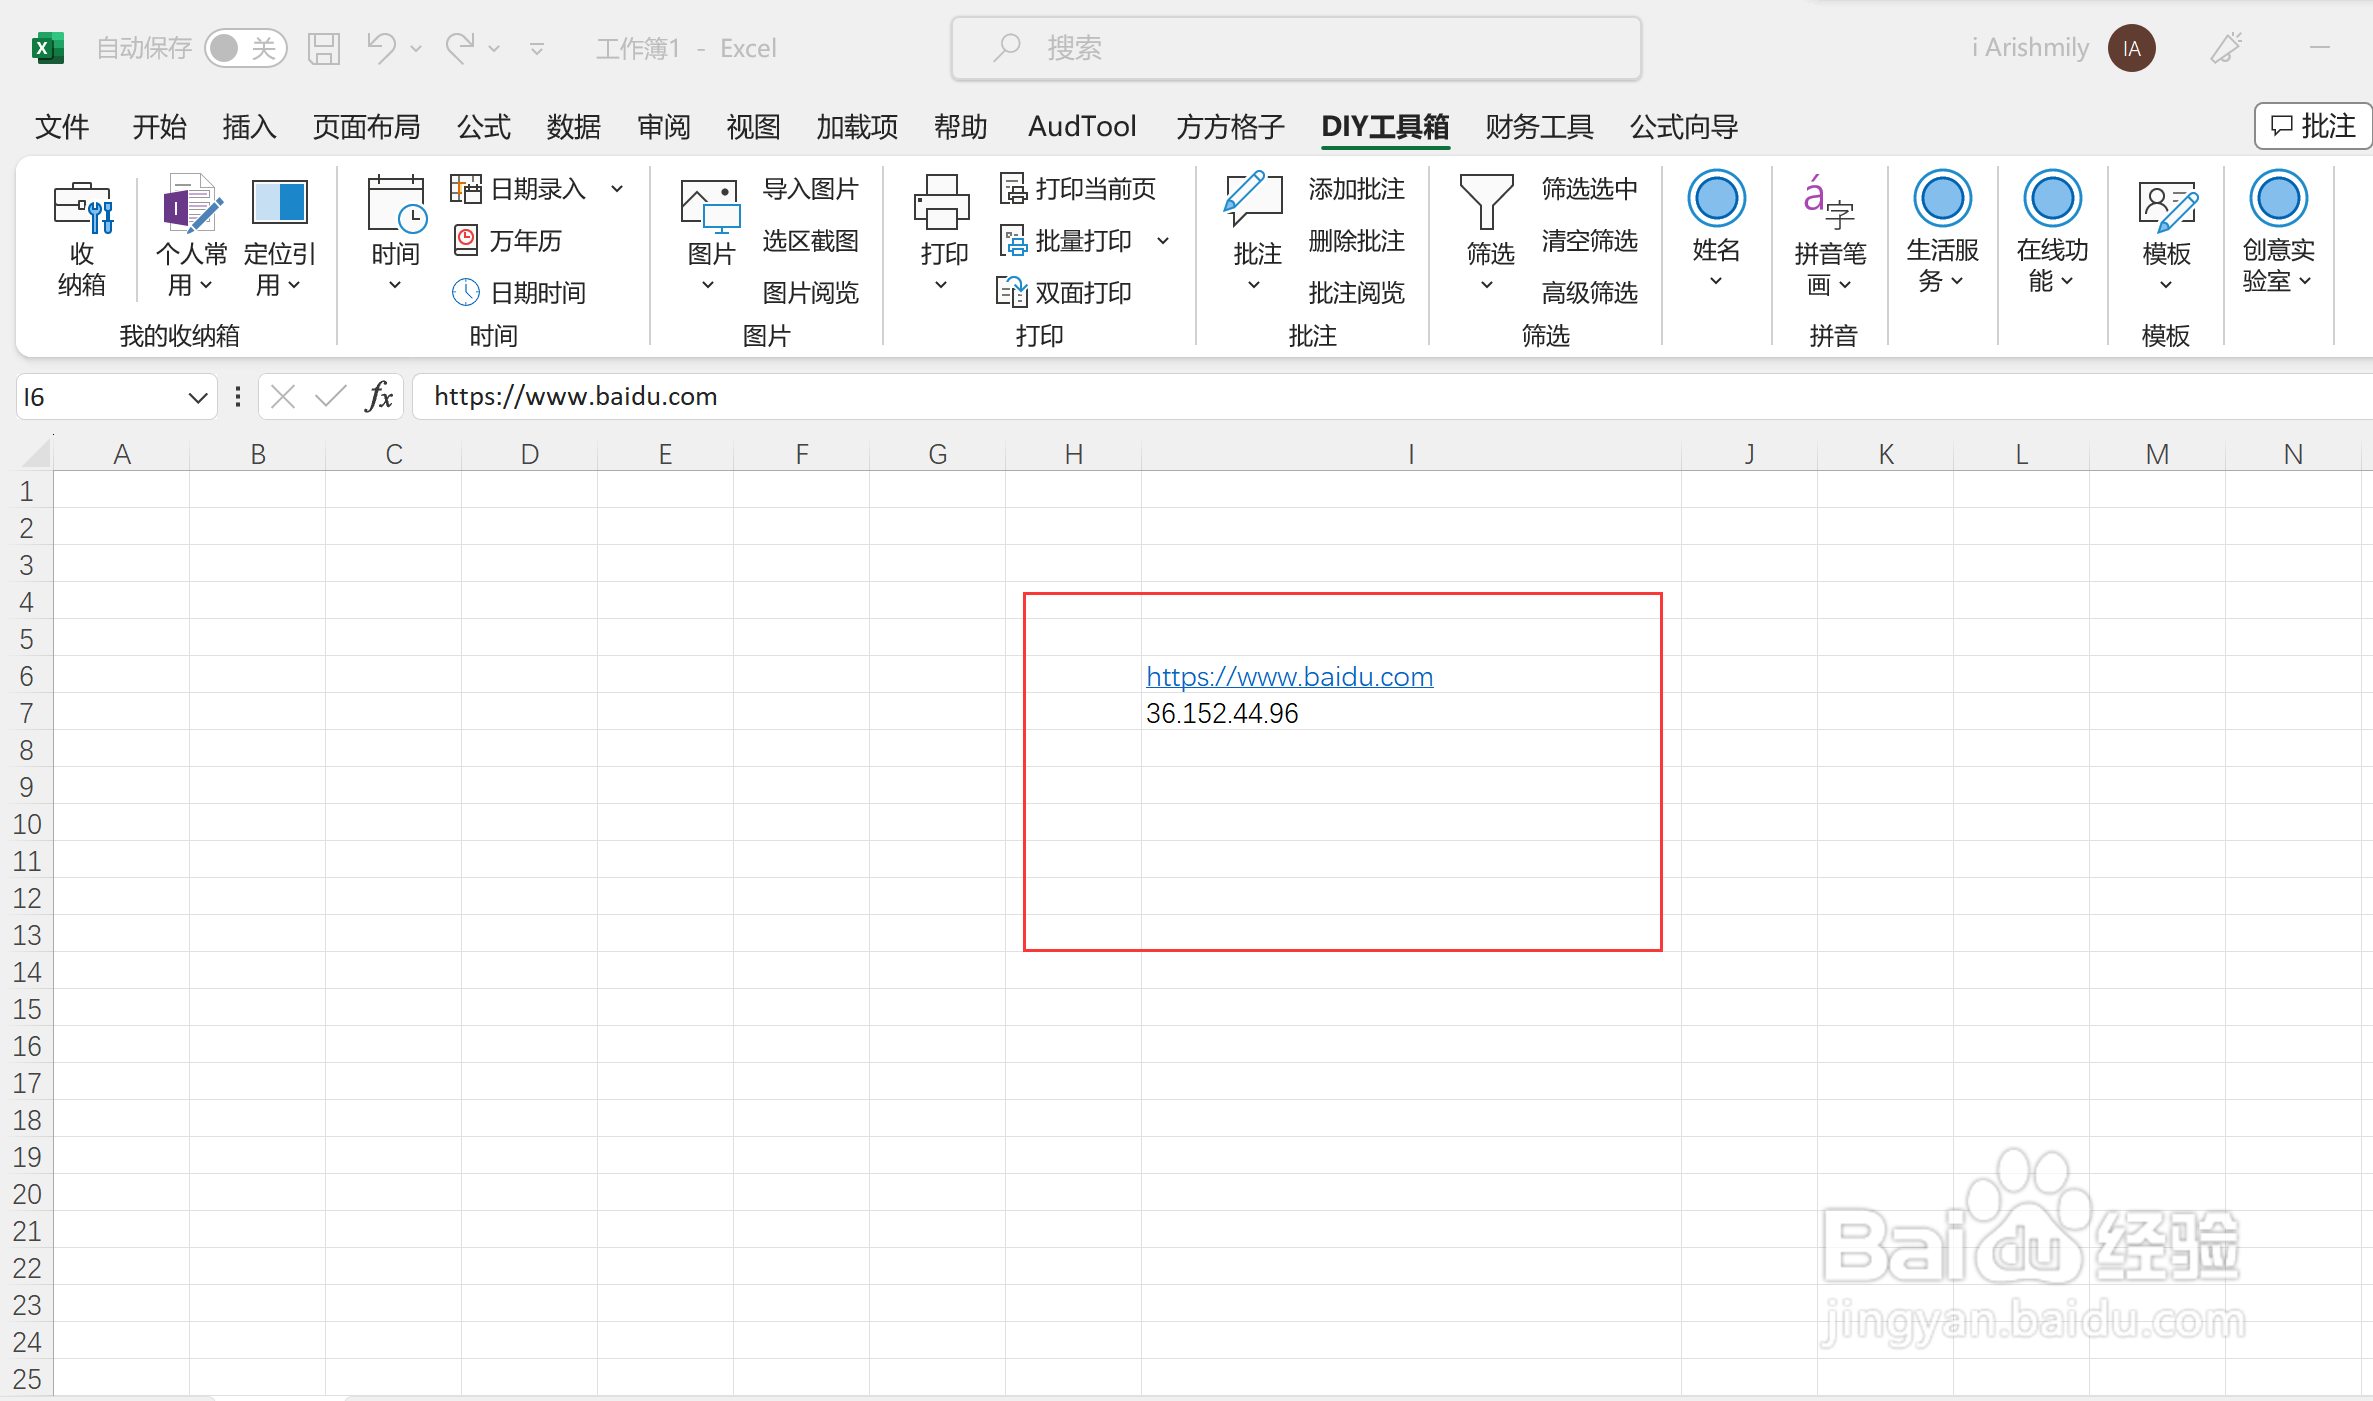The height and width of the screenshot is (1401, 2373).
Task: Open Customize Quick Access Toolbar dropdown
Action: click(537, 48)
